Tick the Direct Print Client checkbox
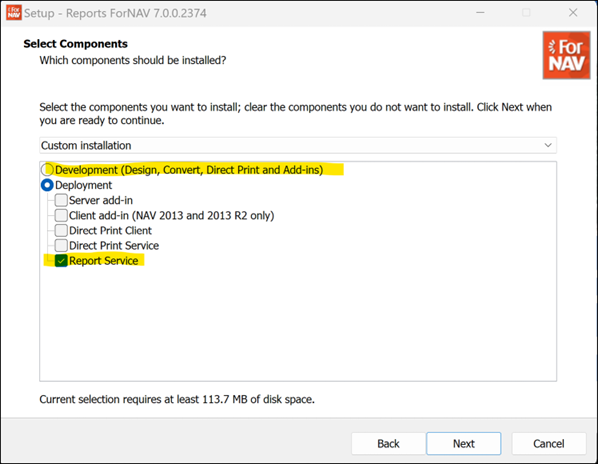 [61, 230]
